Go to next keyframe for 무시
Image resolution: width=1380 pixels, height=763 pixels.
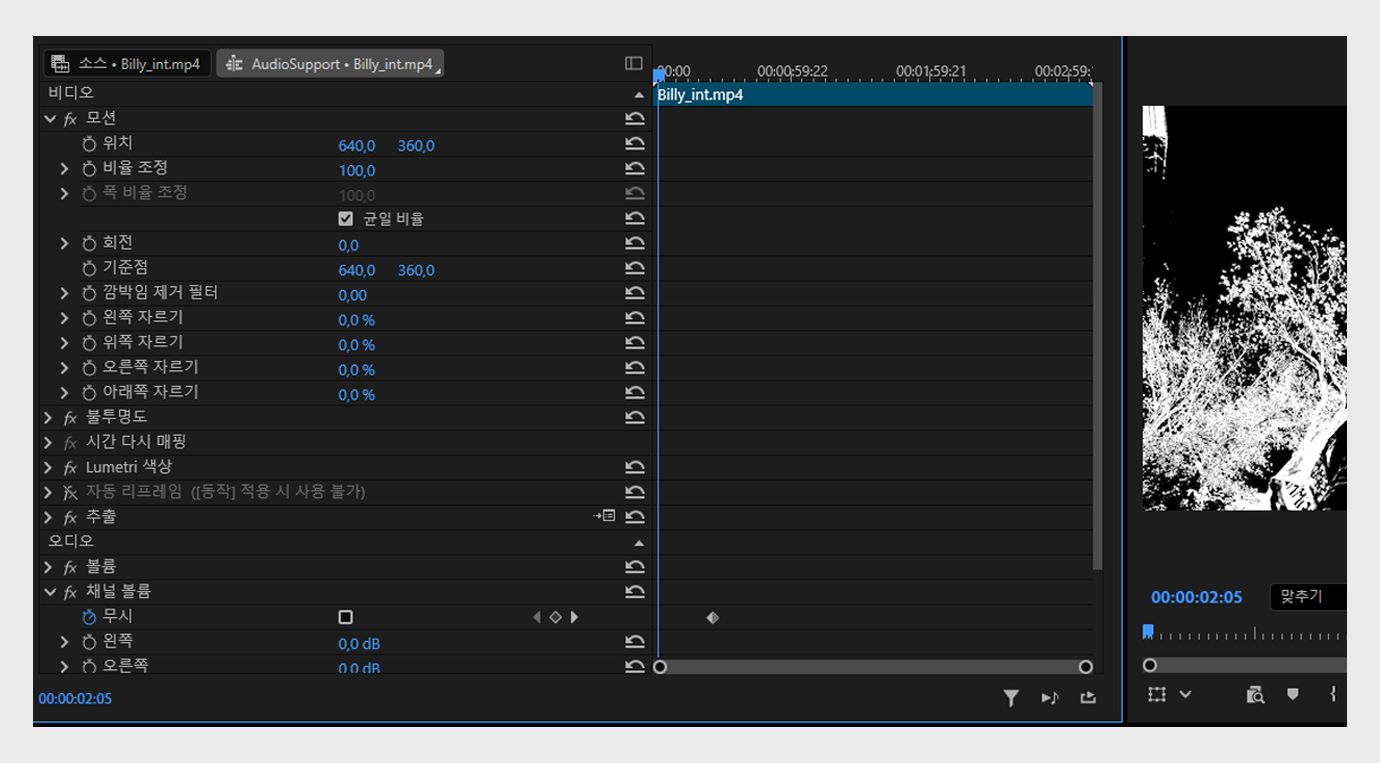click(574, 617)
